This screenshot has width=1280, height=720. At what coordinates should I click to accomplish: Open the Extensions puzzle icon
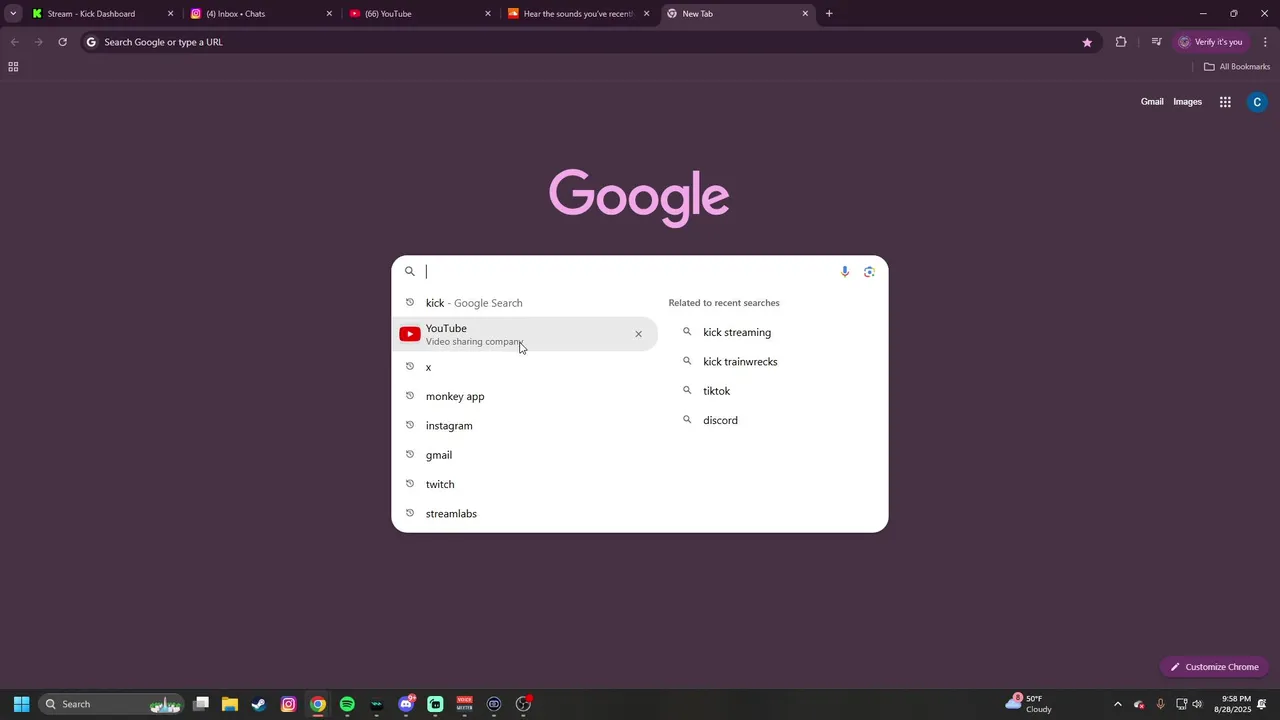[x=1121, y=42]
